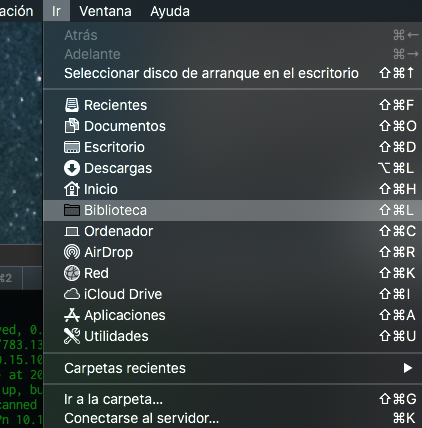Choose Ordenador from the menu
422x428 pixels.
tap(232, 231)
